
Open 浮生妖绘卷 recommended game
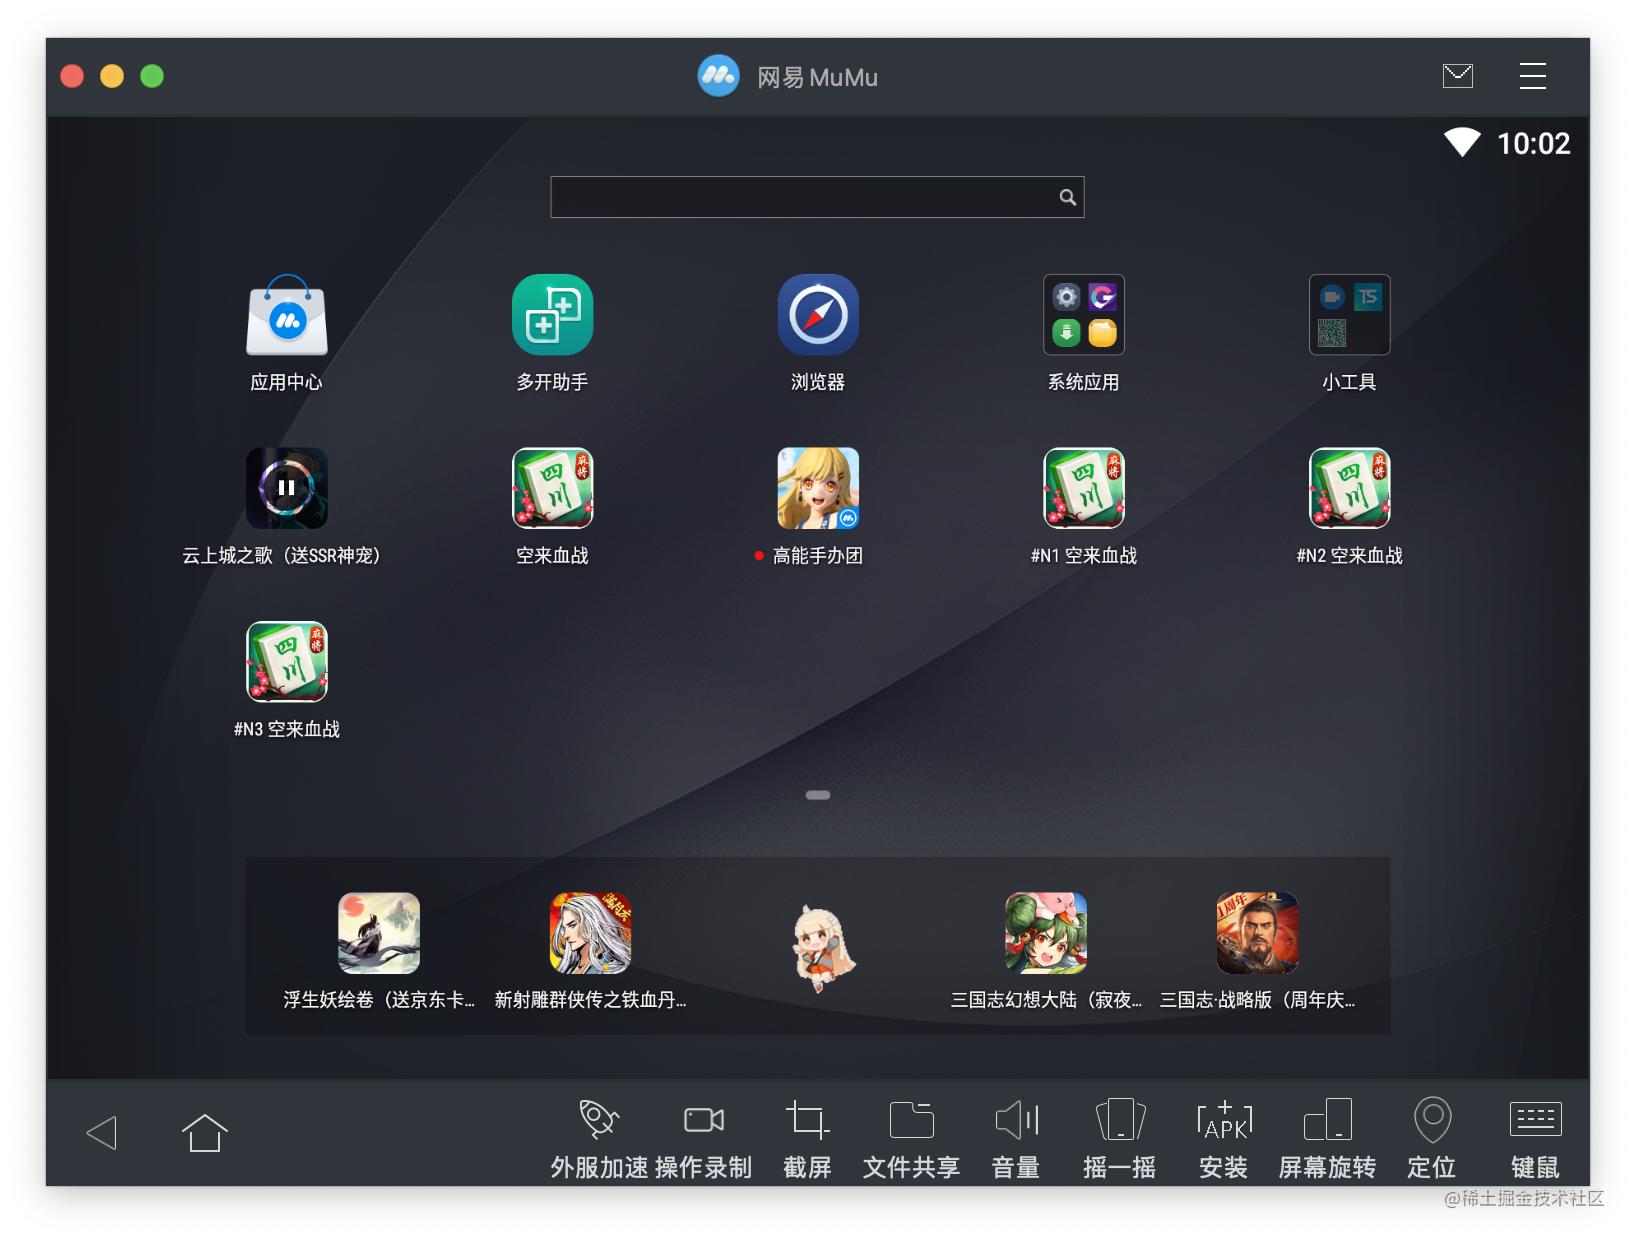[379, 933]
